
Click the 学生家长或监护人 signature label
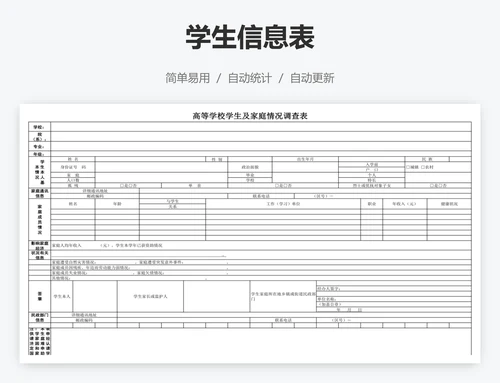click(x=150, y=296)
